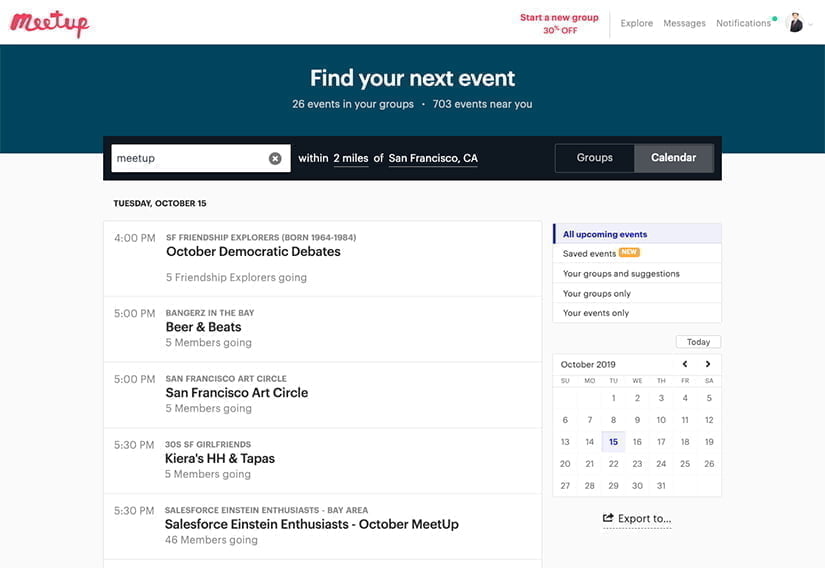
Task: Open Start a new group link
Action: 559,24
